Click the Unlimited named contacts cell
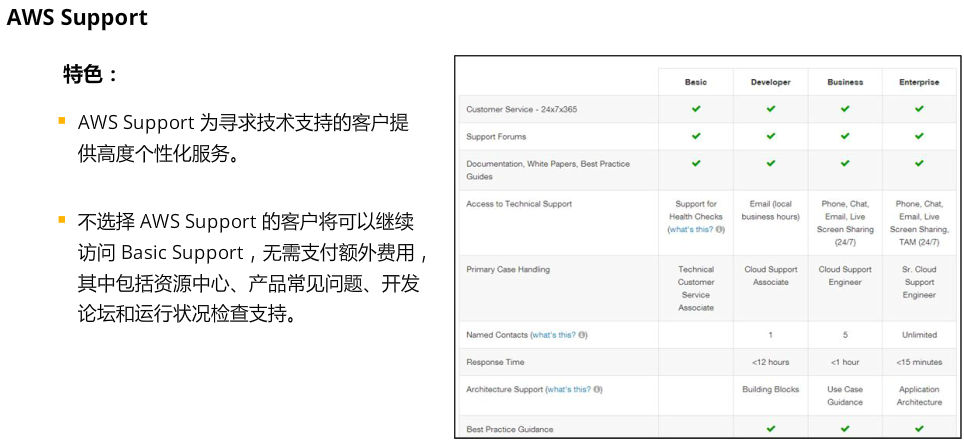The height and width of the screenshot is (444, 964). pyautogui.click(x=919, y=335)
